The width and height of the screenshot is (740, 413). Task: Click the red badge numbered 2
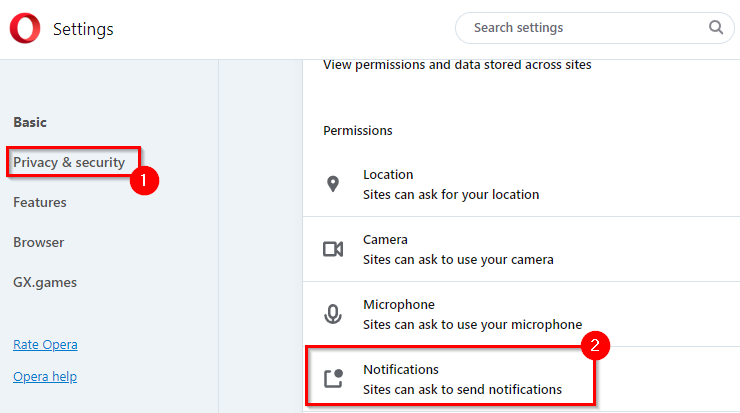(596, 347)
